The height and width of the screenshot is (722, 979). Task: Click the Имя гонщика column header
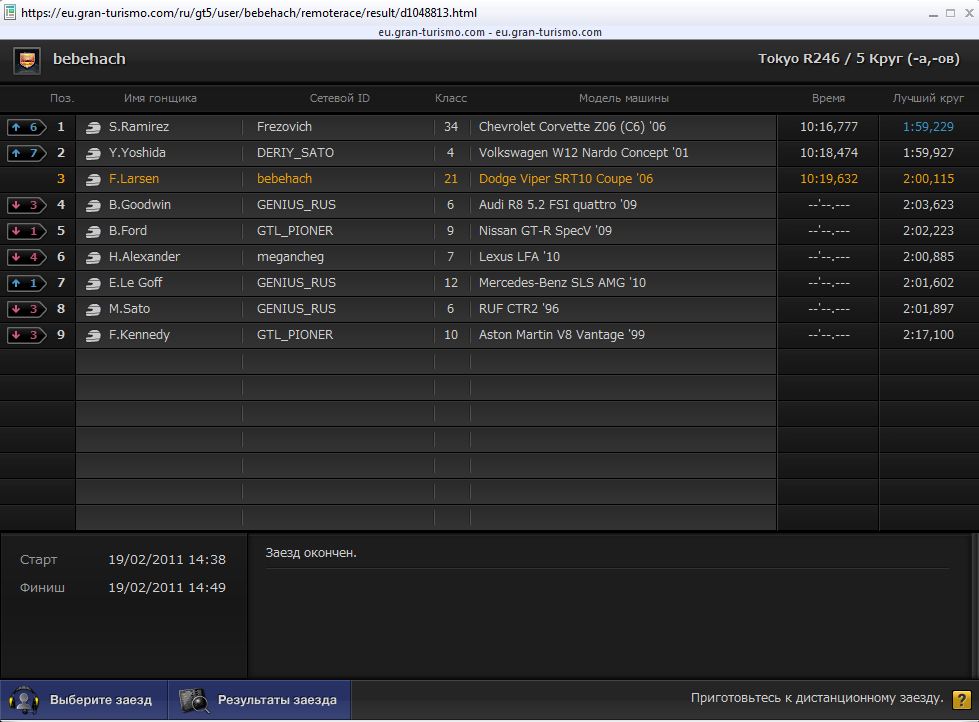(160, 98)
